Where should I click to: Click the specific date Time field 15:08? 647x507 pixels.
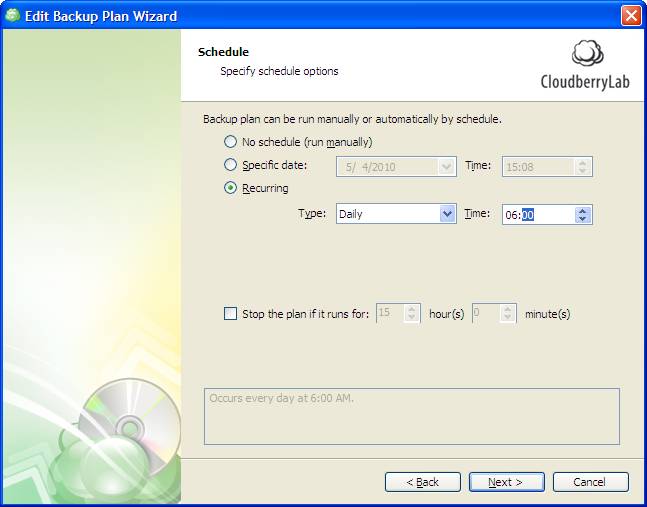click(547, 167)
